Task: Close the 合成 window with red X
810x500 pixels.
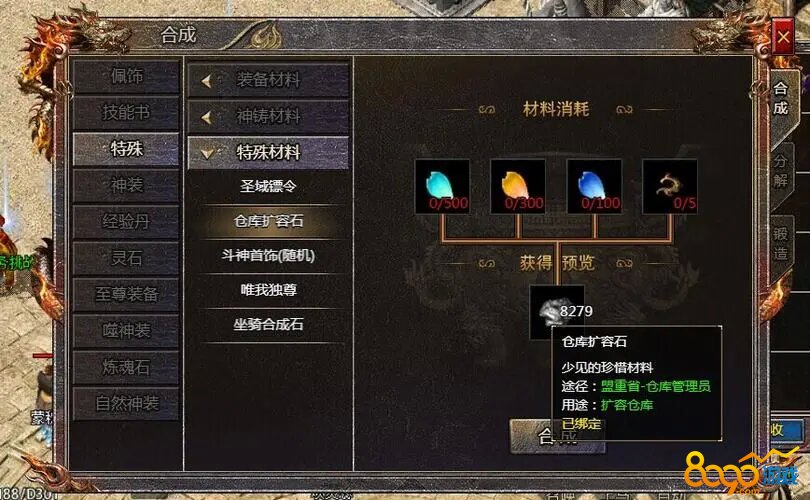Action: click(x=783, y=37)
